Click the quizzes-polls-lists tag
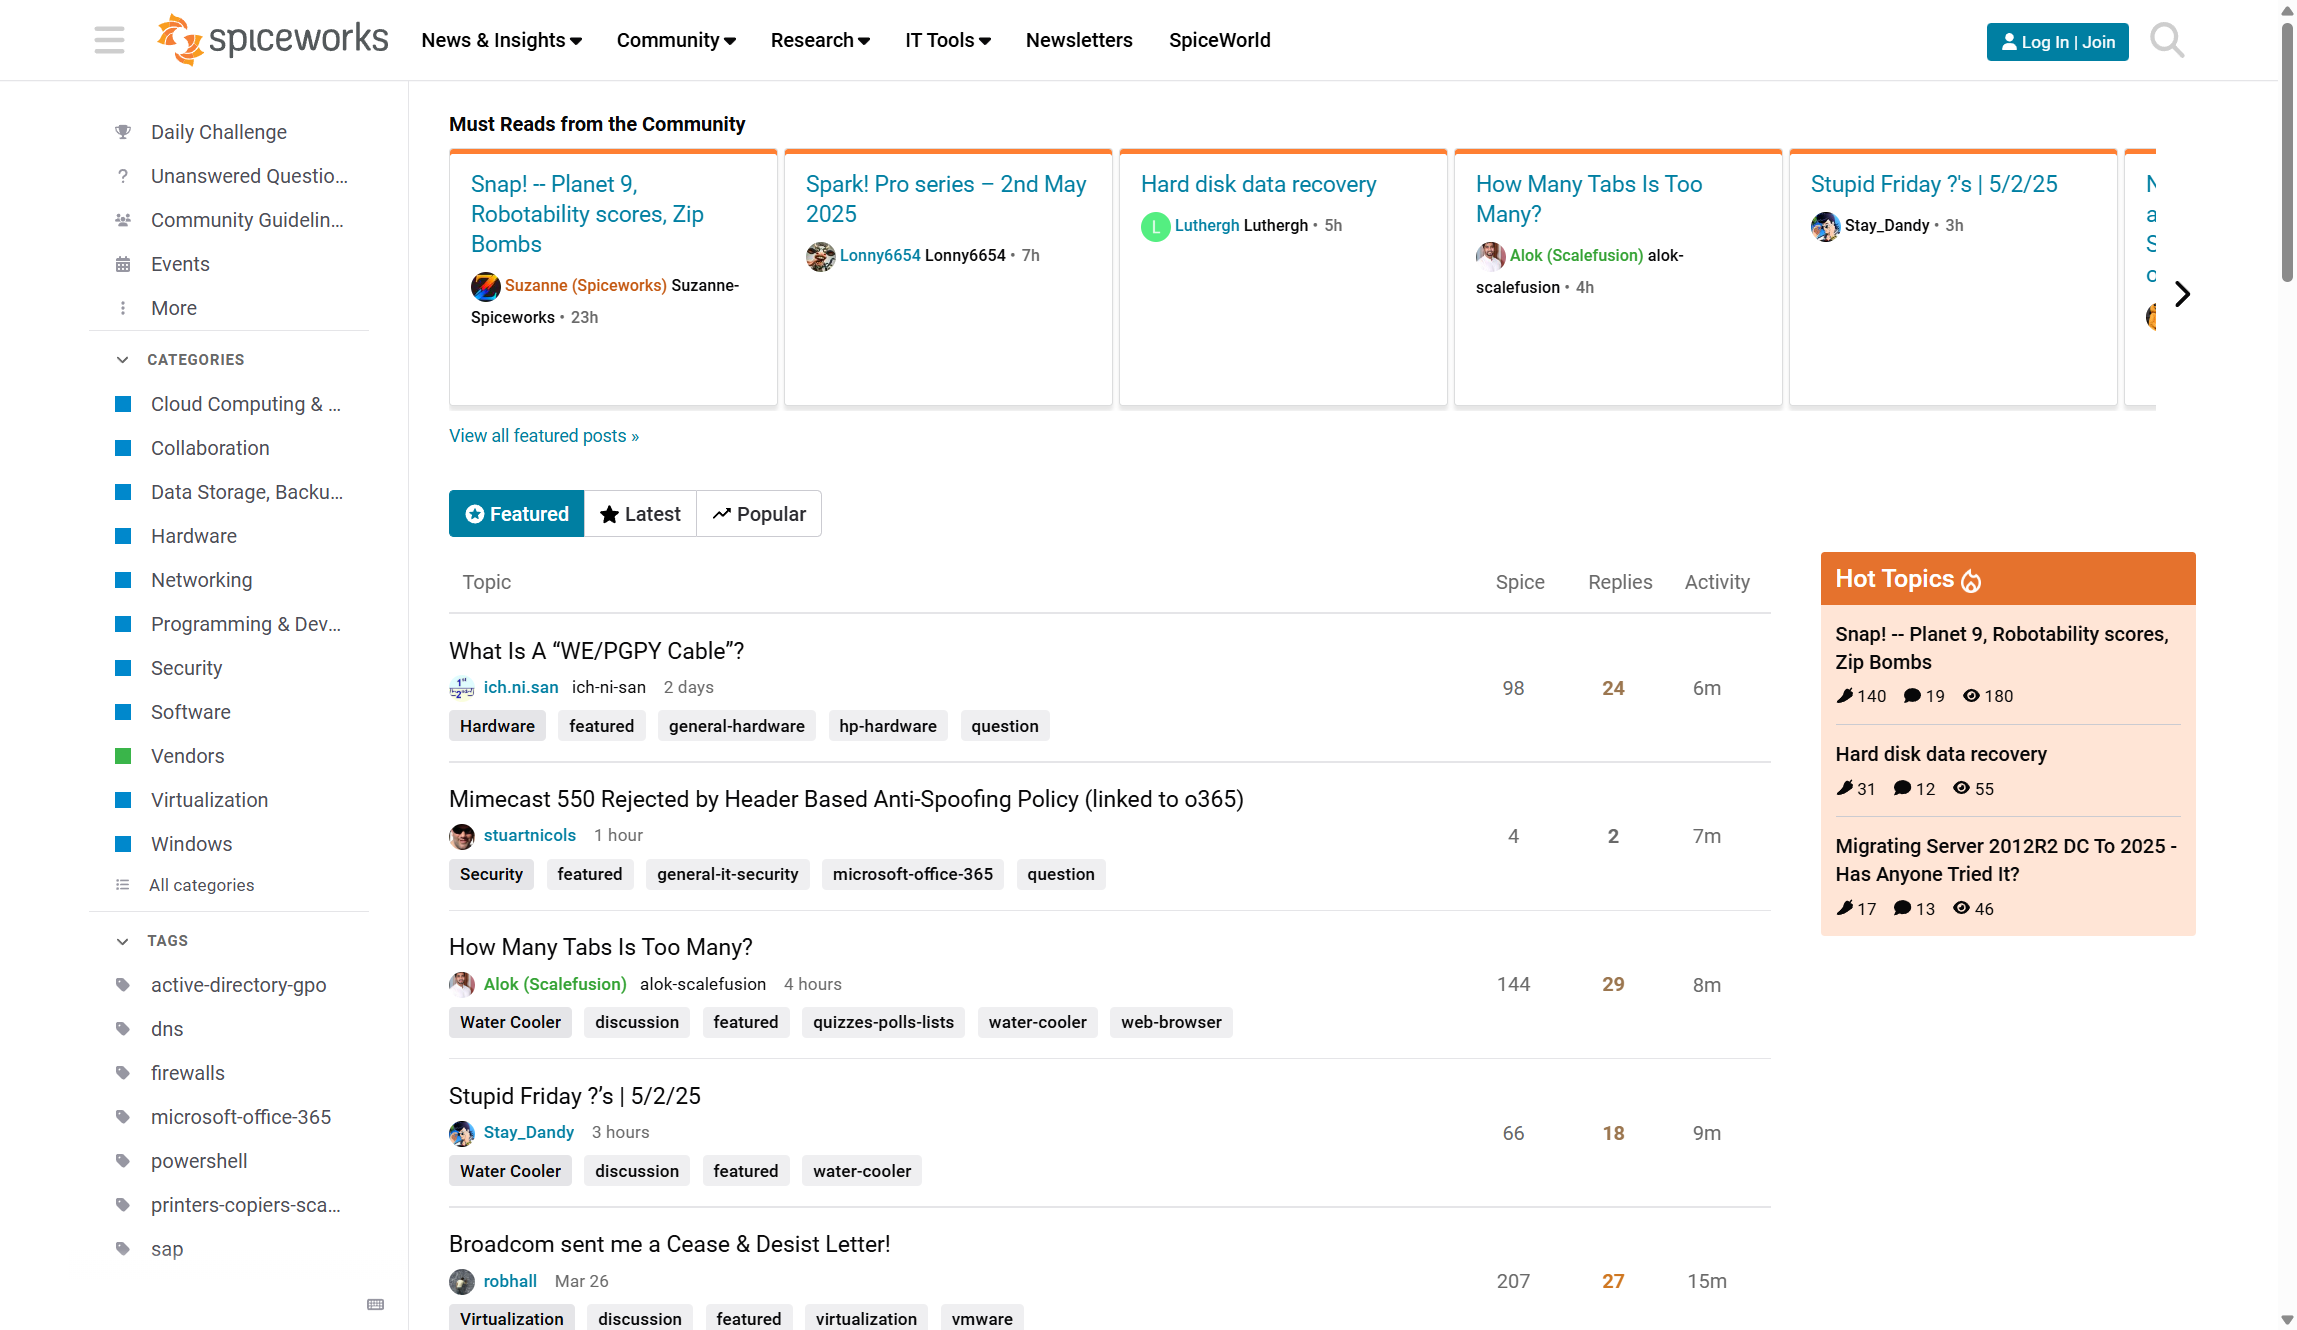This screenshot has height=1330, width=2297. 883,1022
